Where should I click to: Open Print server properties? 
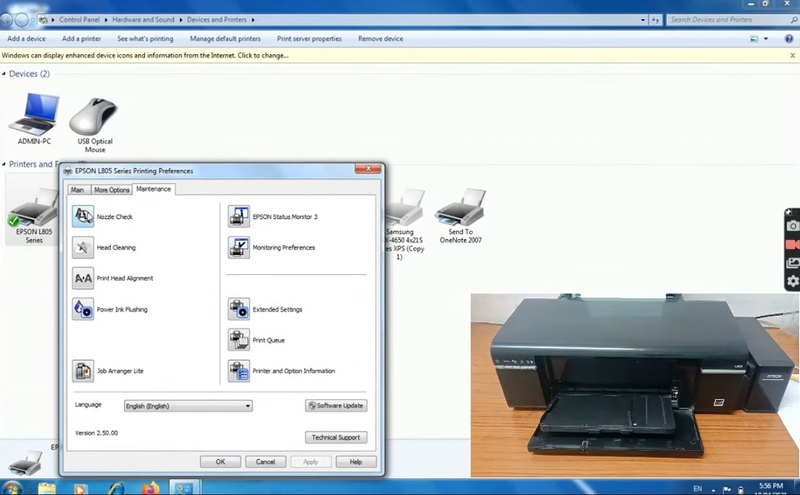[x=309, y=39]
